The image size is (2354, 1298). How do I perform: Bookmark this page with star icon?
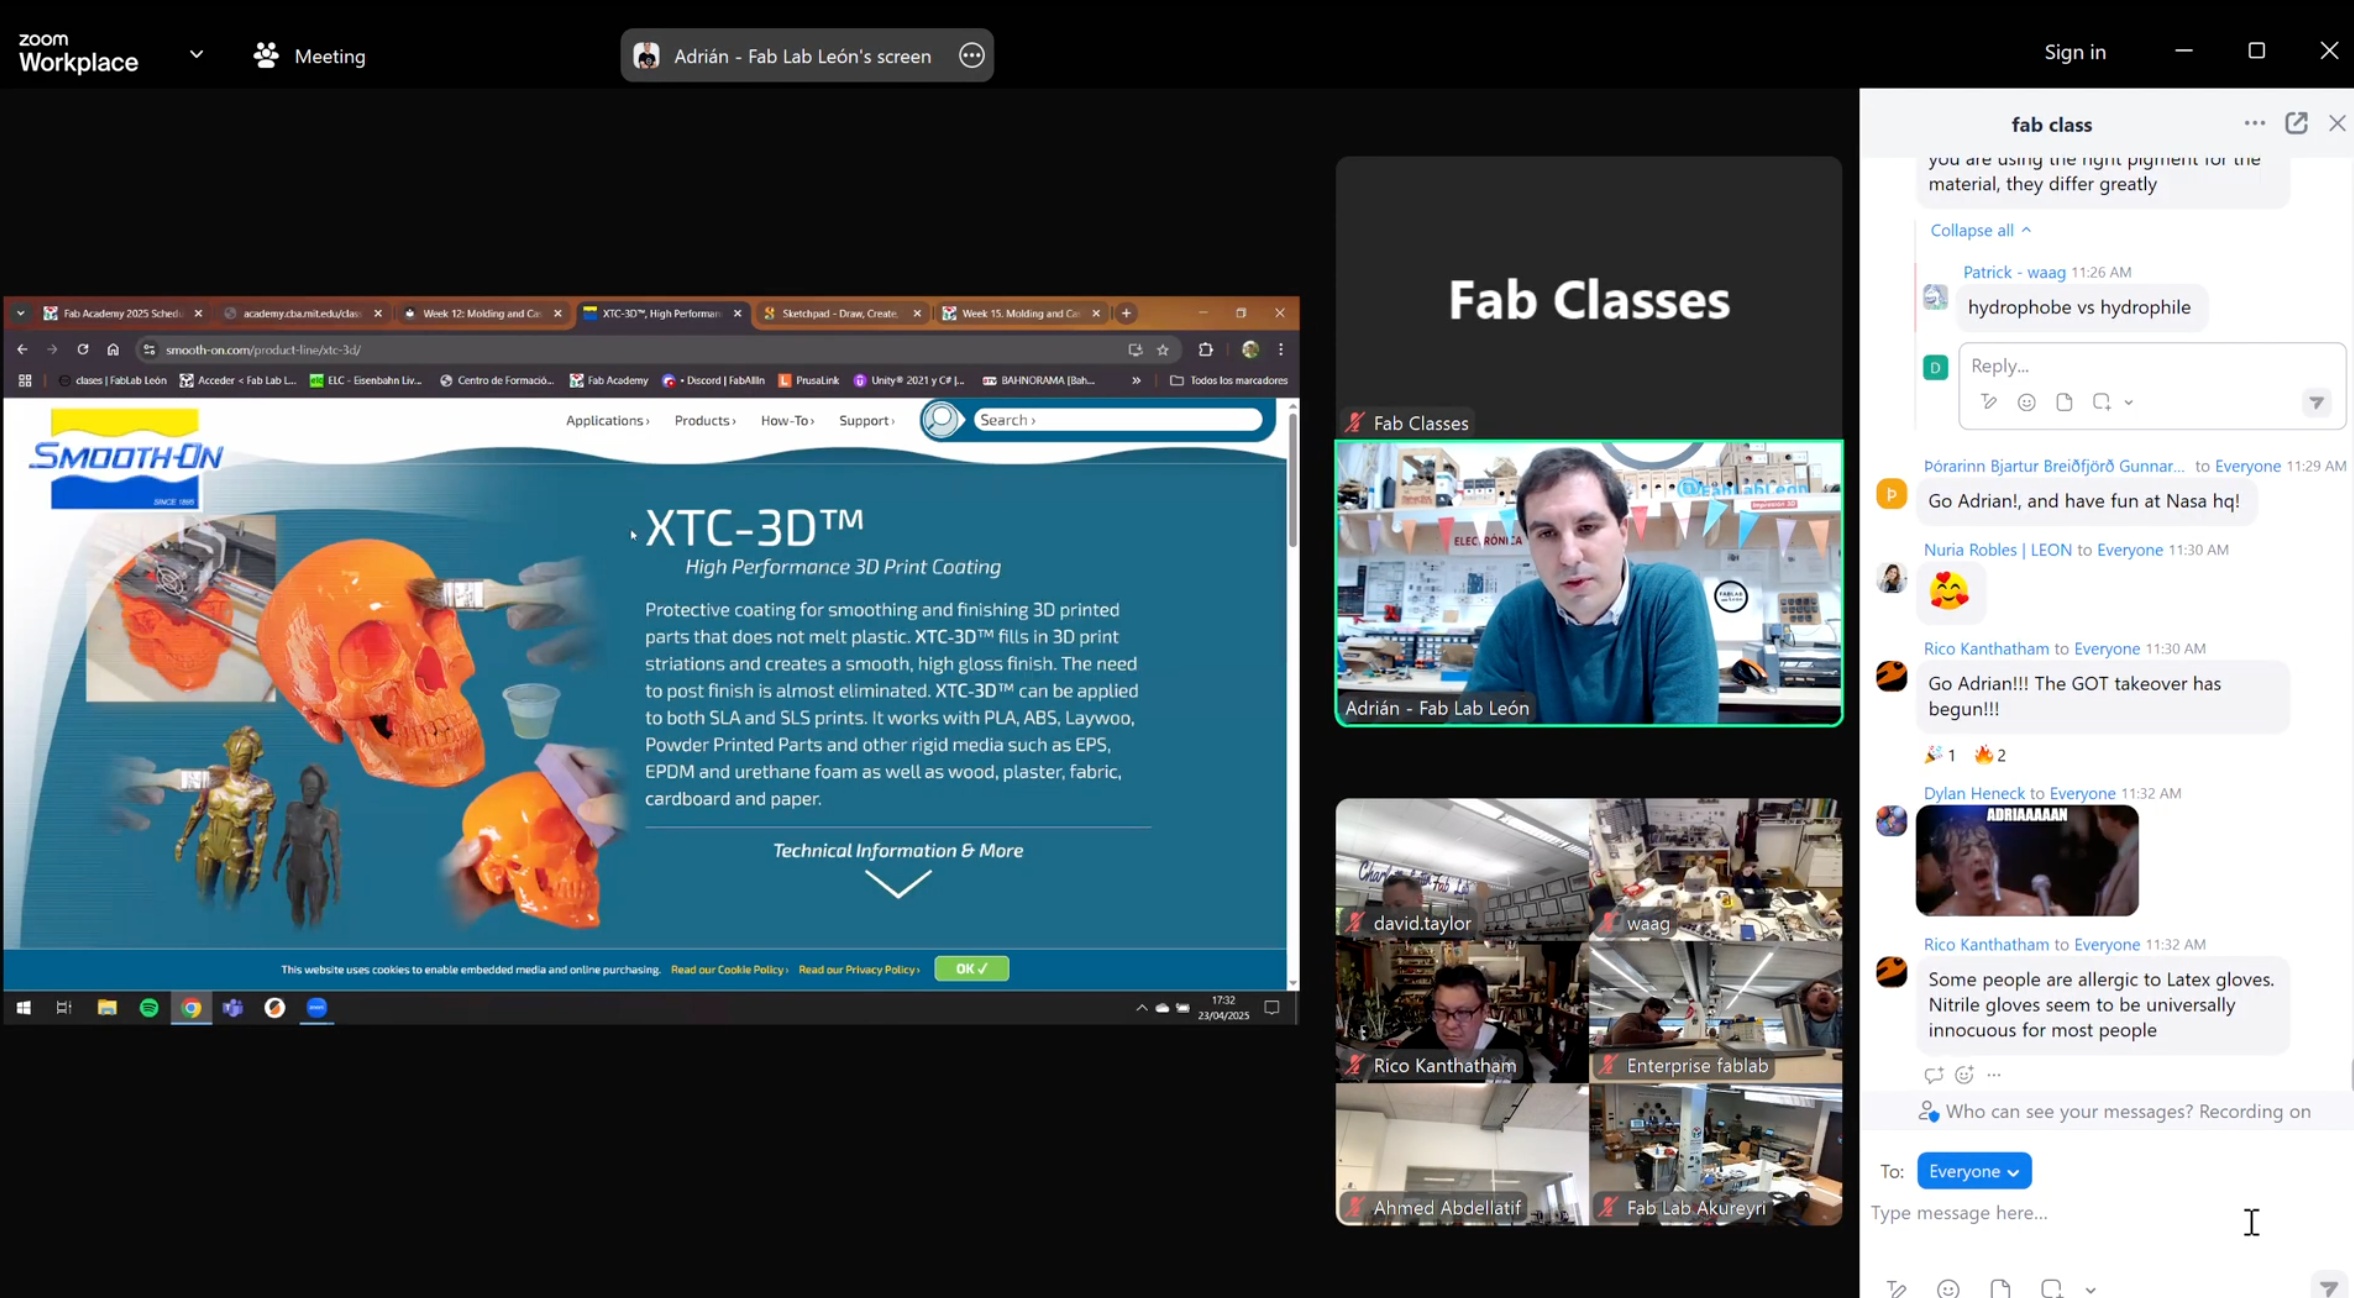pyautogui.click(x=1163, y=349)
